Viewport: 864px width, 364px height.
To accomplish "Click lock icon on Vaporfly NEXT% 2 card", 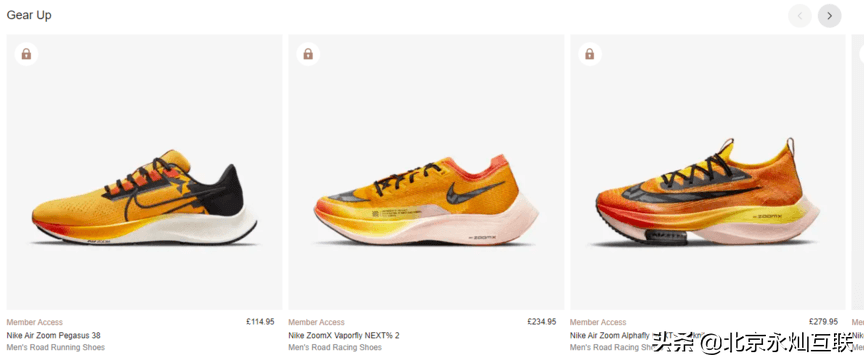I will [308, 54].
